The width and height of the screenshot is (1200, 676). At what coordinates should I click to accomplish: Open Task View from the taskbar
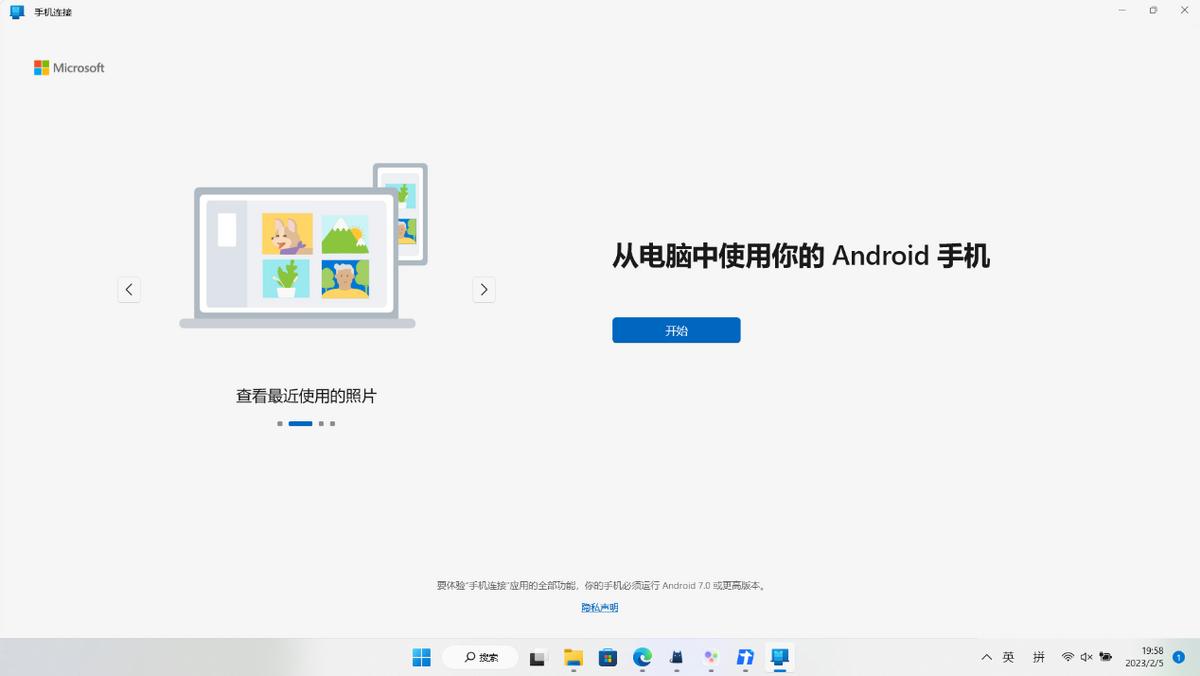538,657
